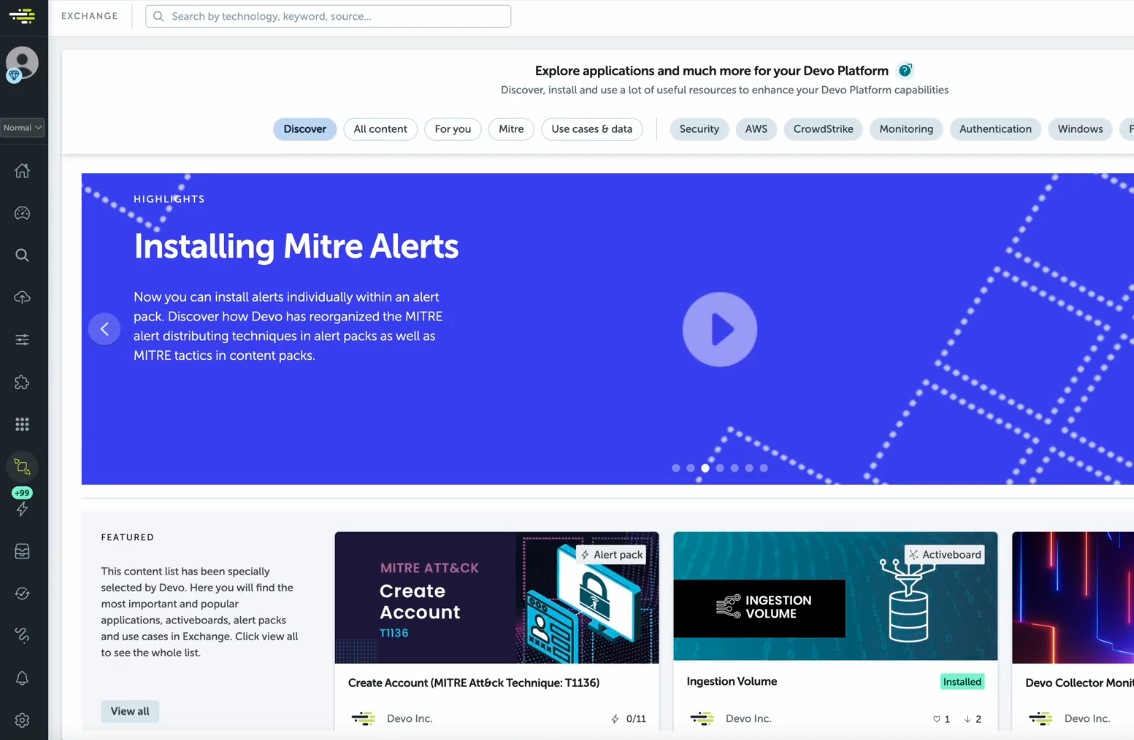The height and width of the screenshot is (740, 1134).
Task: Open the settings gear icon in sidebar
Action: click(x=22, y=720)
